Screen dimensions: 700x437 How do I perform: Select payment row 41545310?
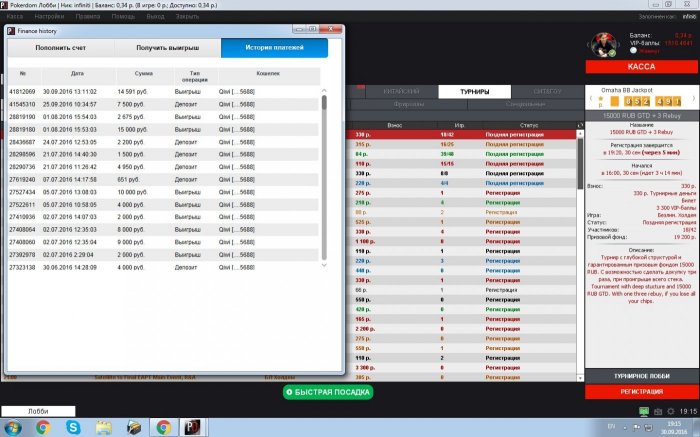coord(163,104)
